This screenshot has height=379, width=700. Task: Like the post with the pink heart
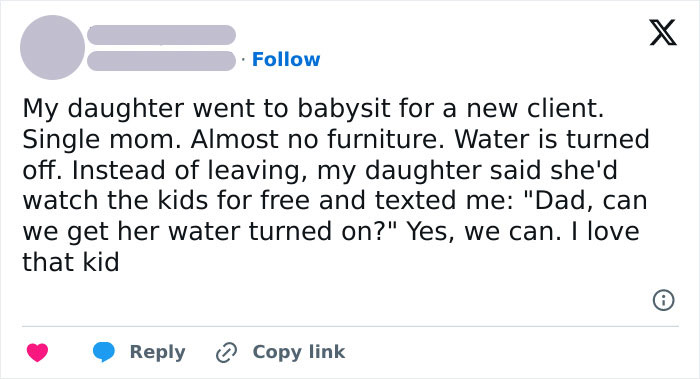pyautogui.click(x=38, y=352)
